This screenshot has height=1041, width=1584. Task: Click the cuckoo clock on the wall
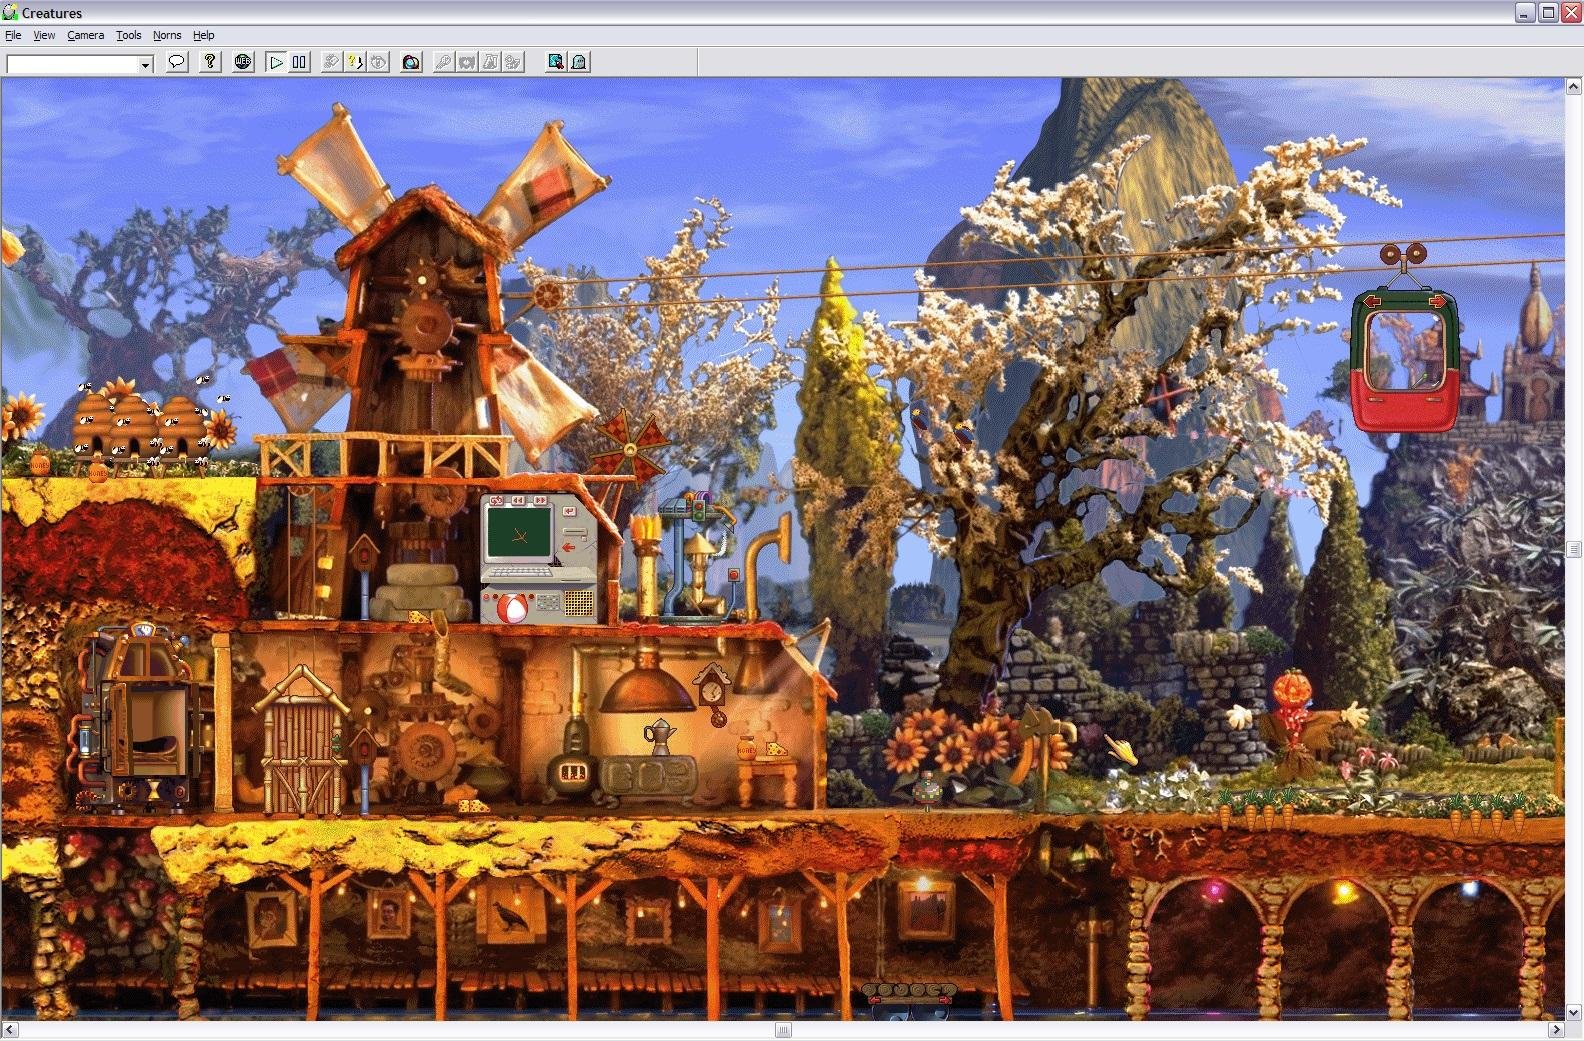[714, 693]
